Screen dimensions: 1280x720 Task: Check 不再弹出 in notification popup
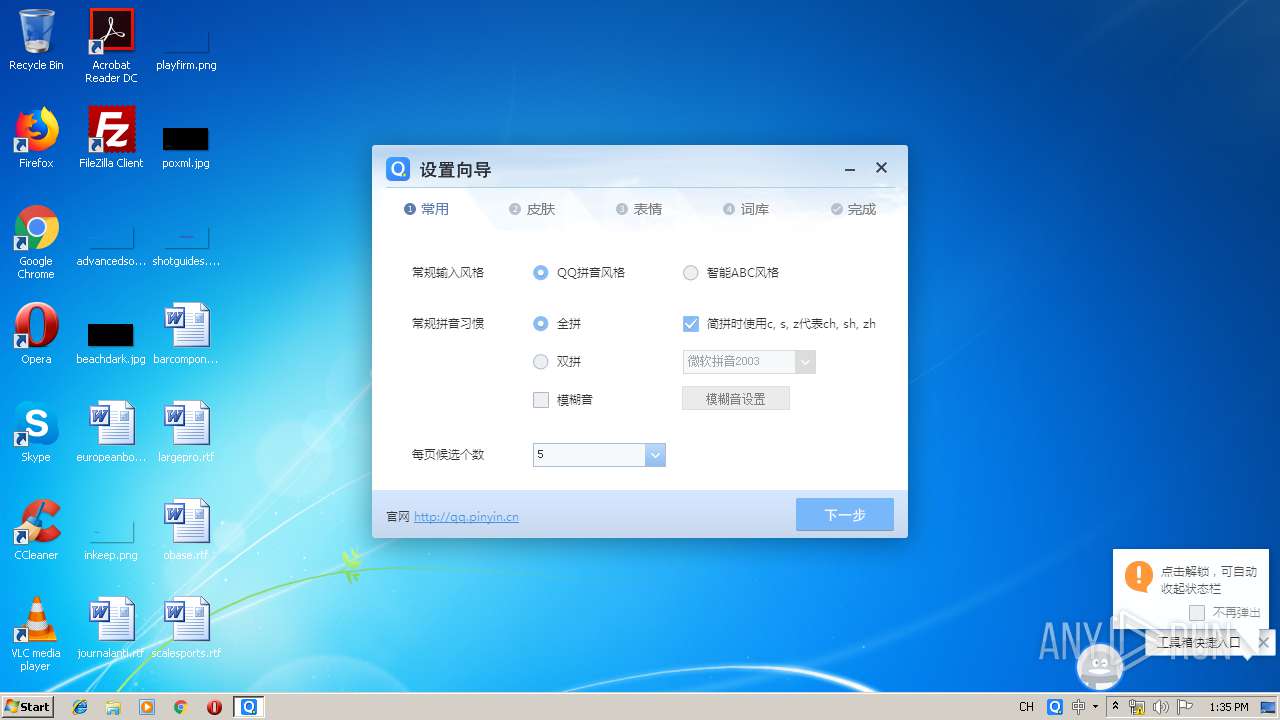click(x=1196, y=612)
